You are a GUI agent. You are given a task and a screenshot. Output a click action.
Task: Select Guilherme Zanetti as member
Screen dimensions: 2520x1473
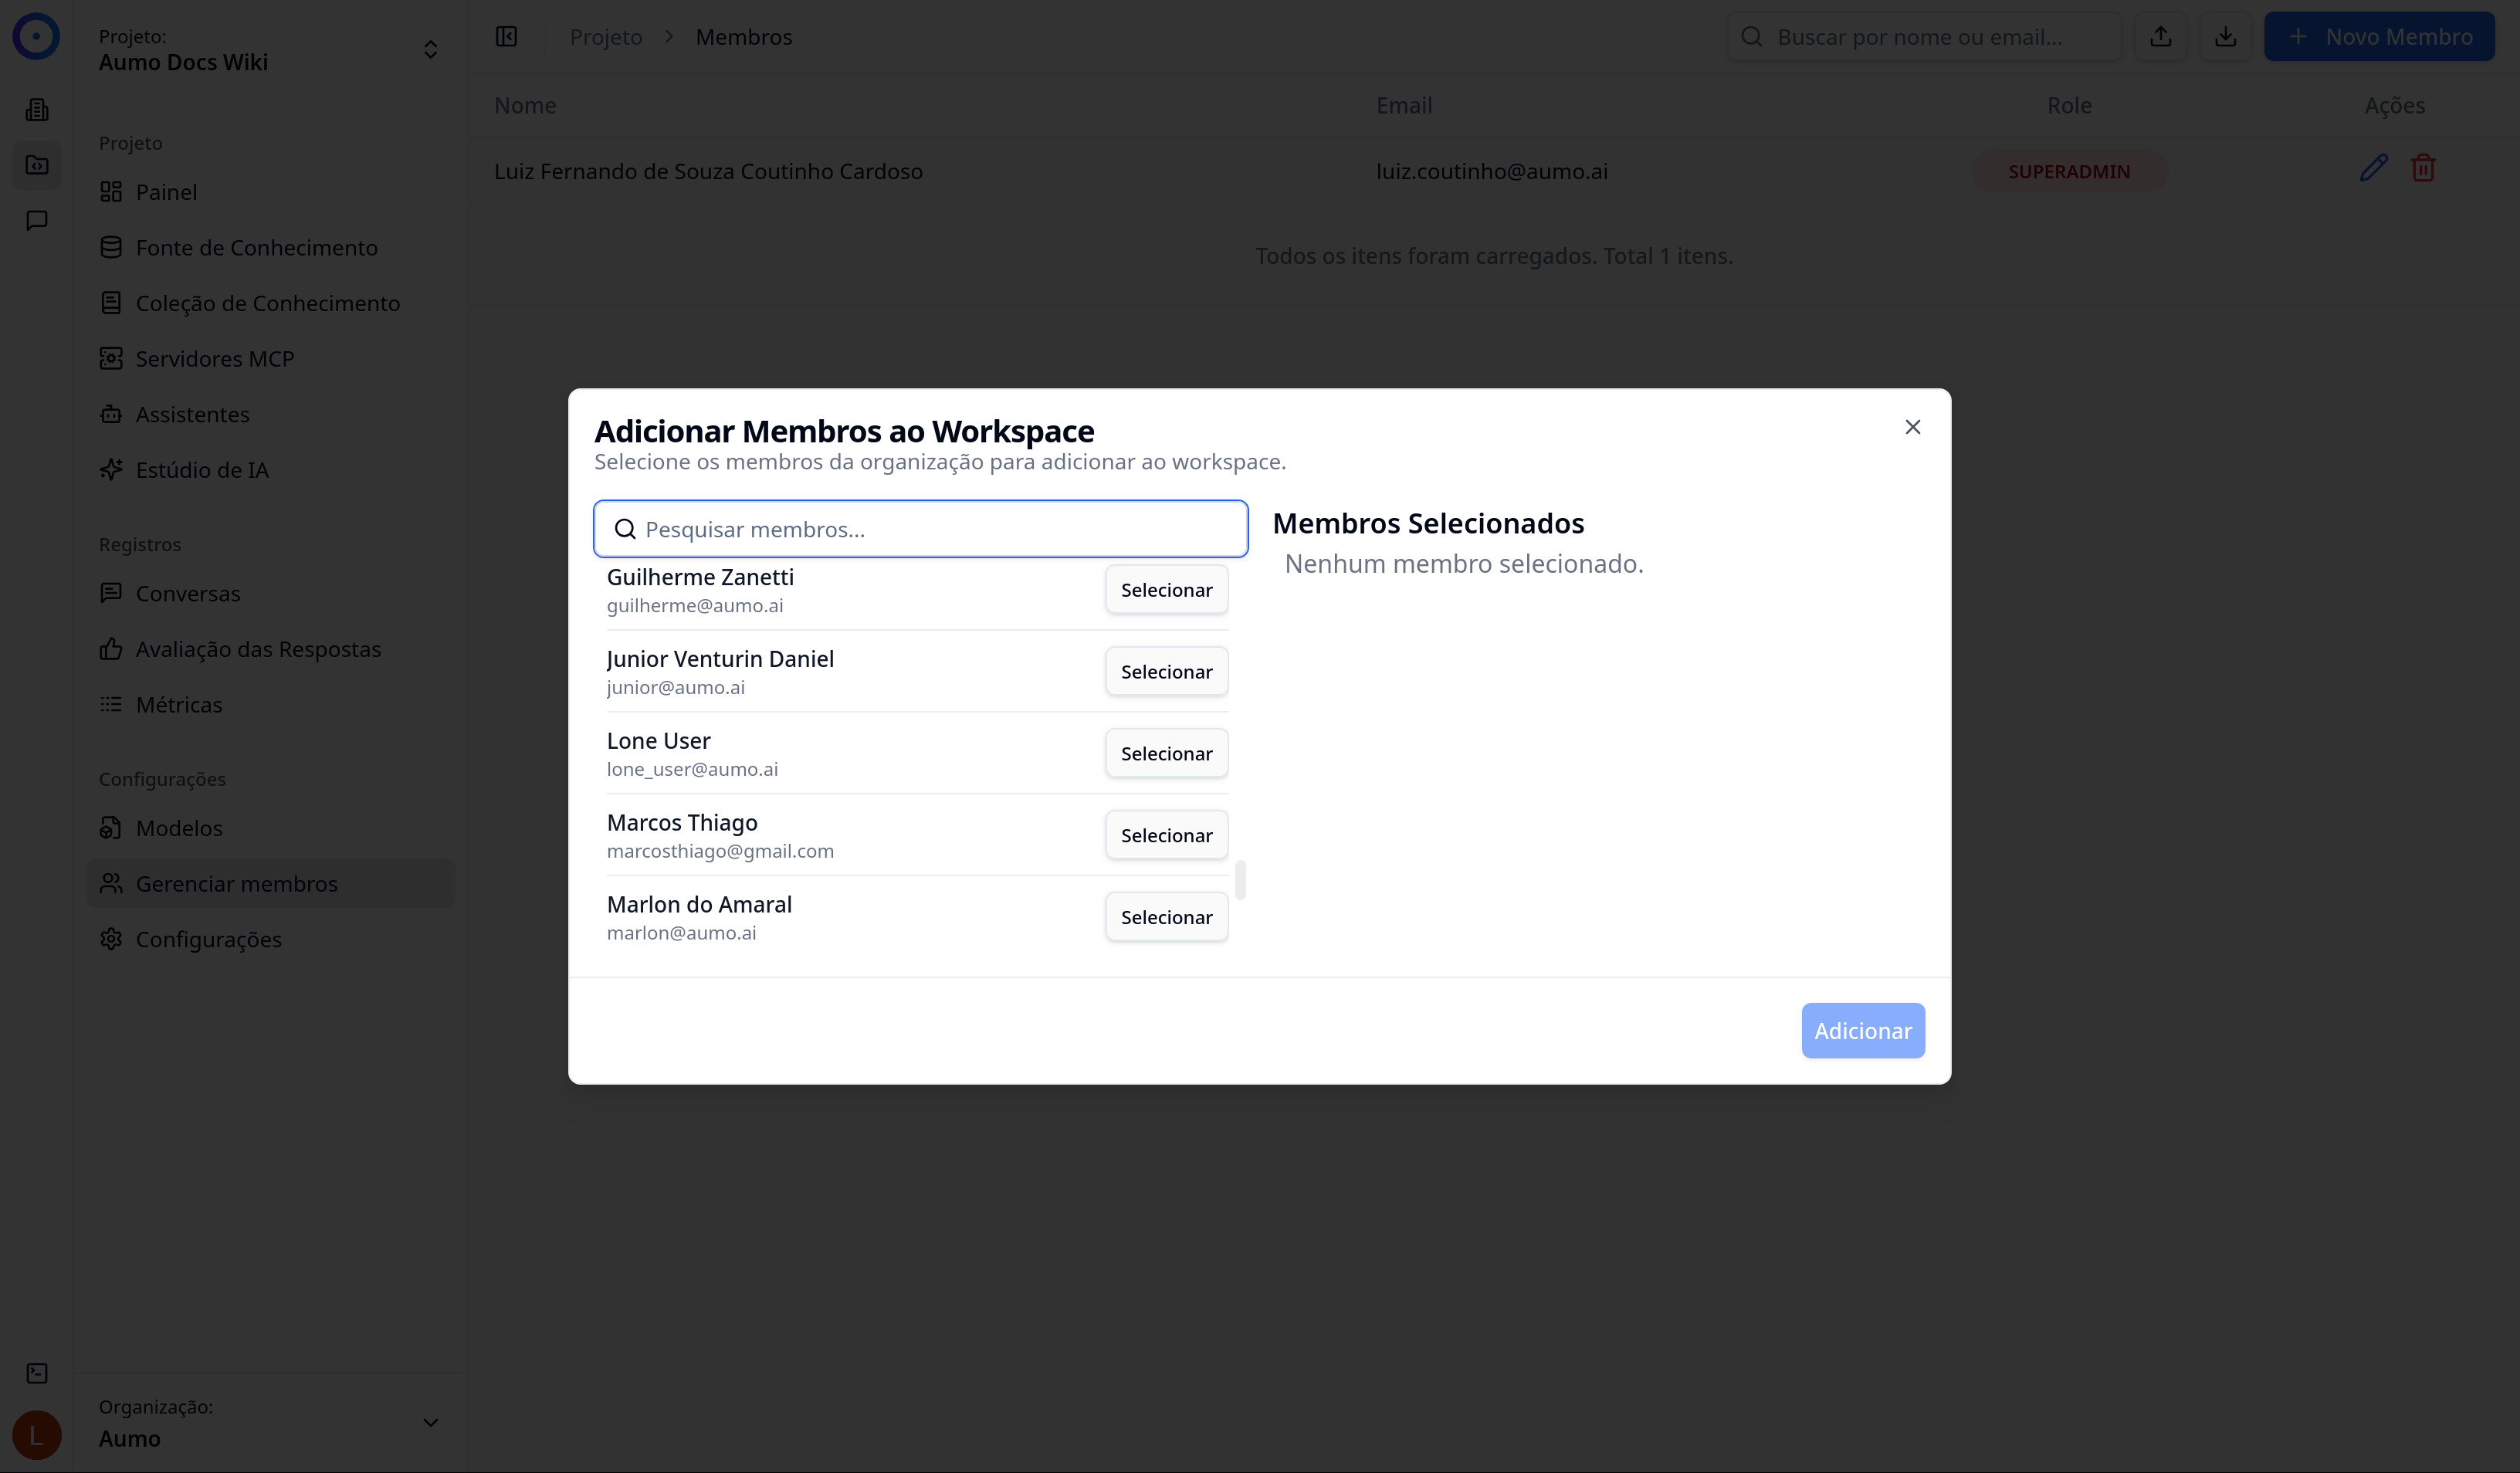[1166, 590]
